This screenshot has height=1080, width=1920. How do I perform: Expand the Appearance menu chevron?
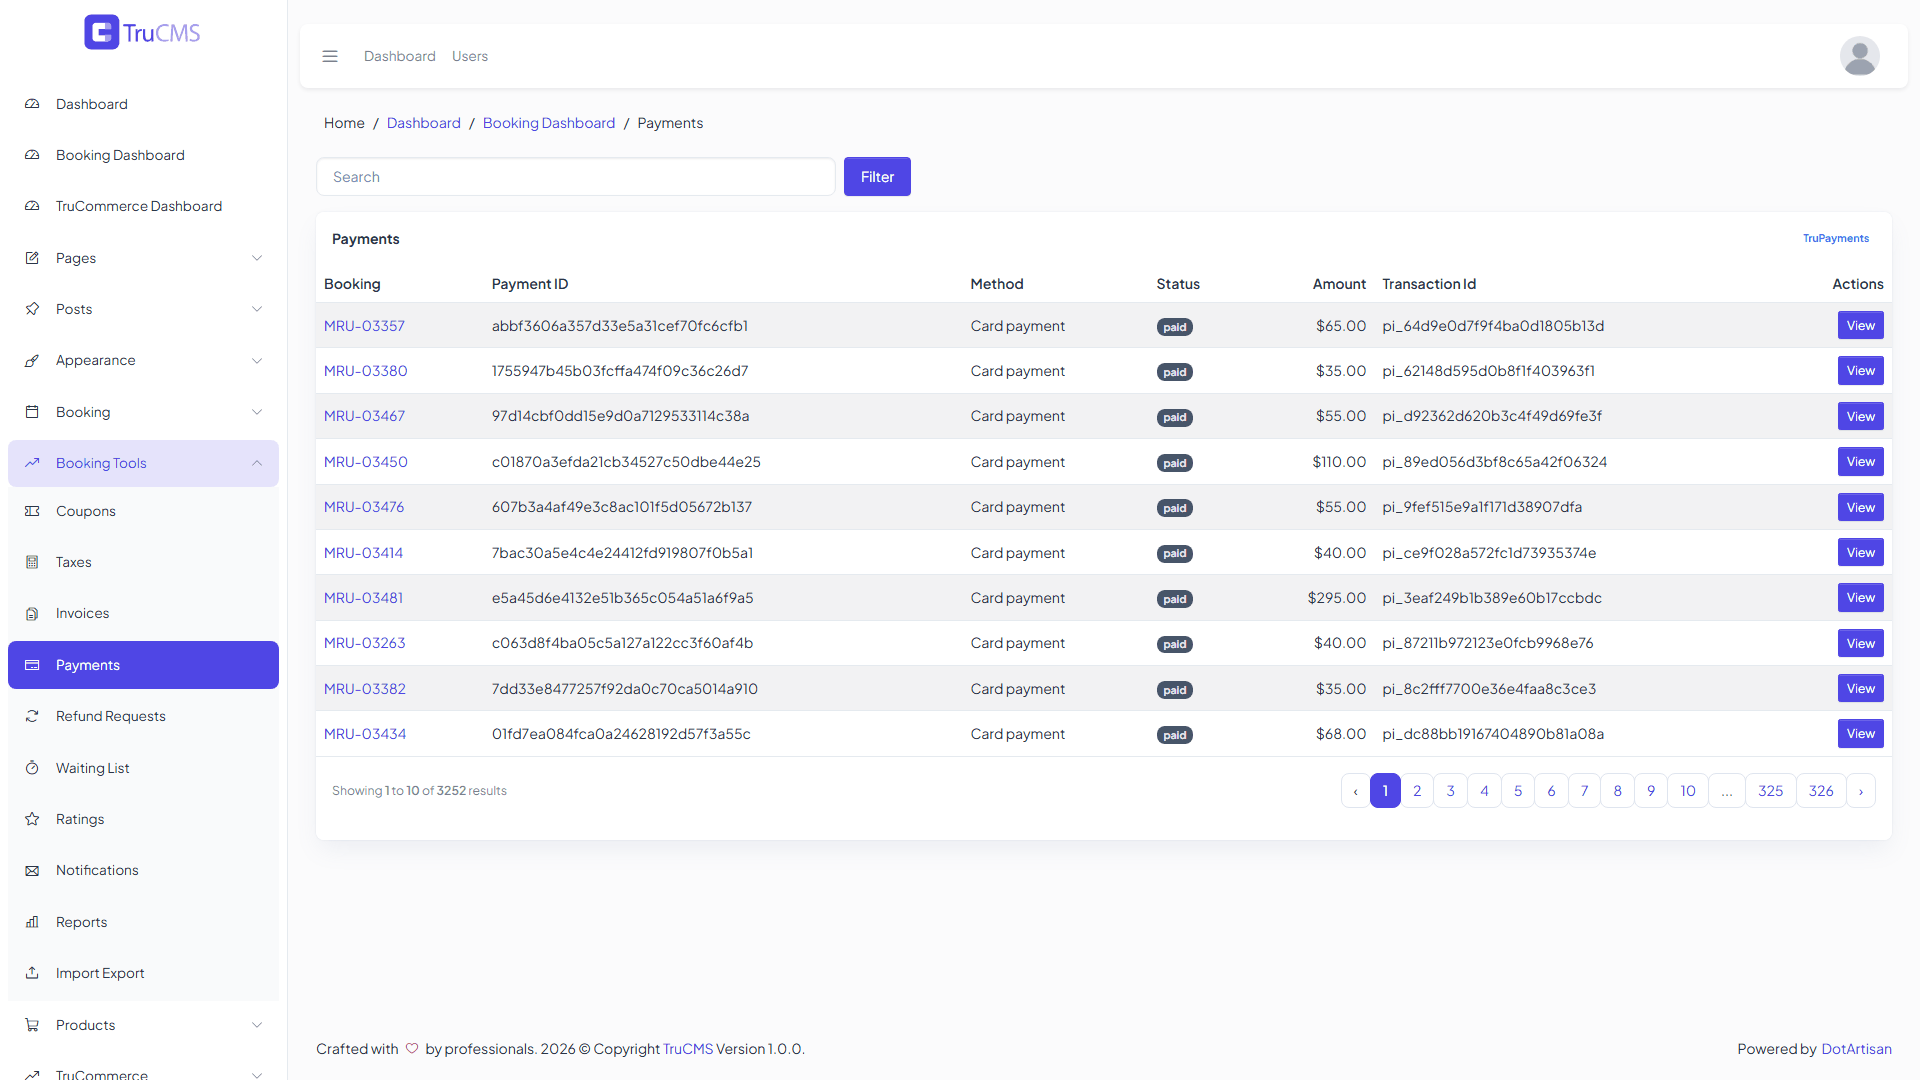(257, 360)
